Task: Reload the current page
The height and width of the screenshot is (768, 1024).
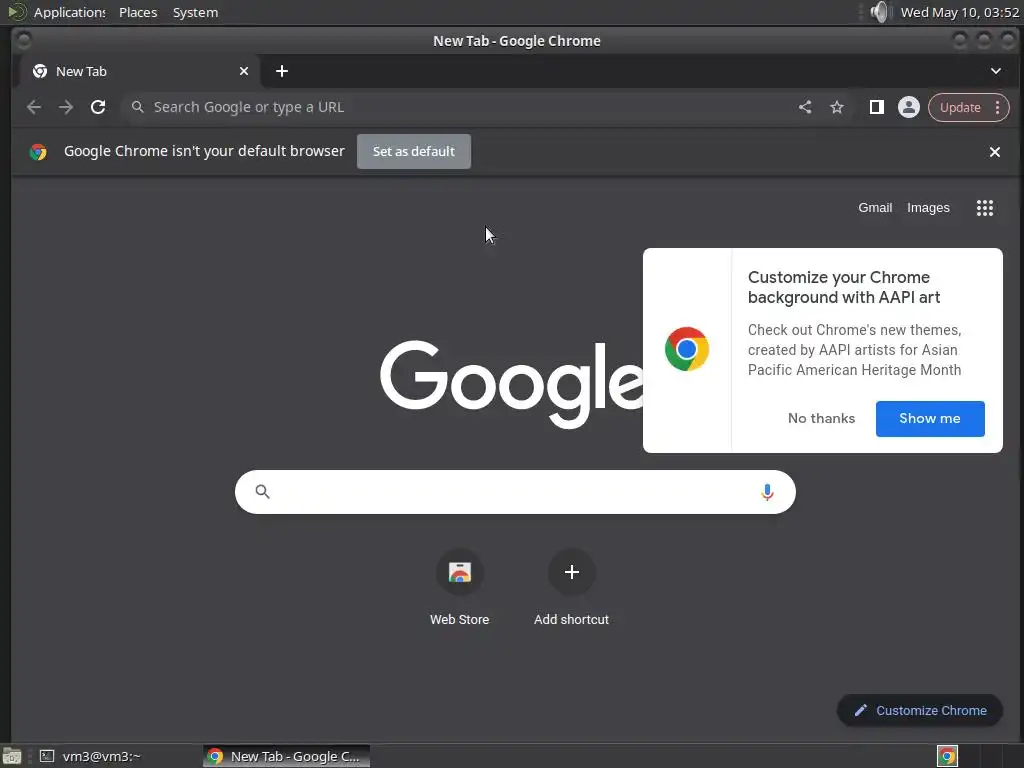Action: pos(98,107)
